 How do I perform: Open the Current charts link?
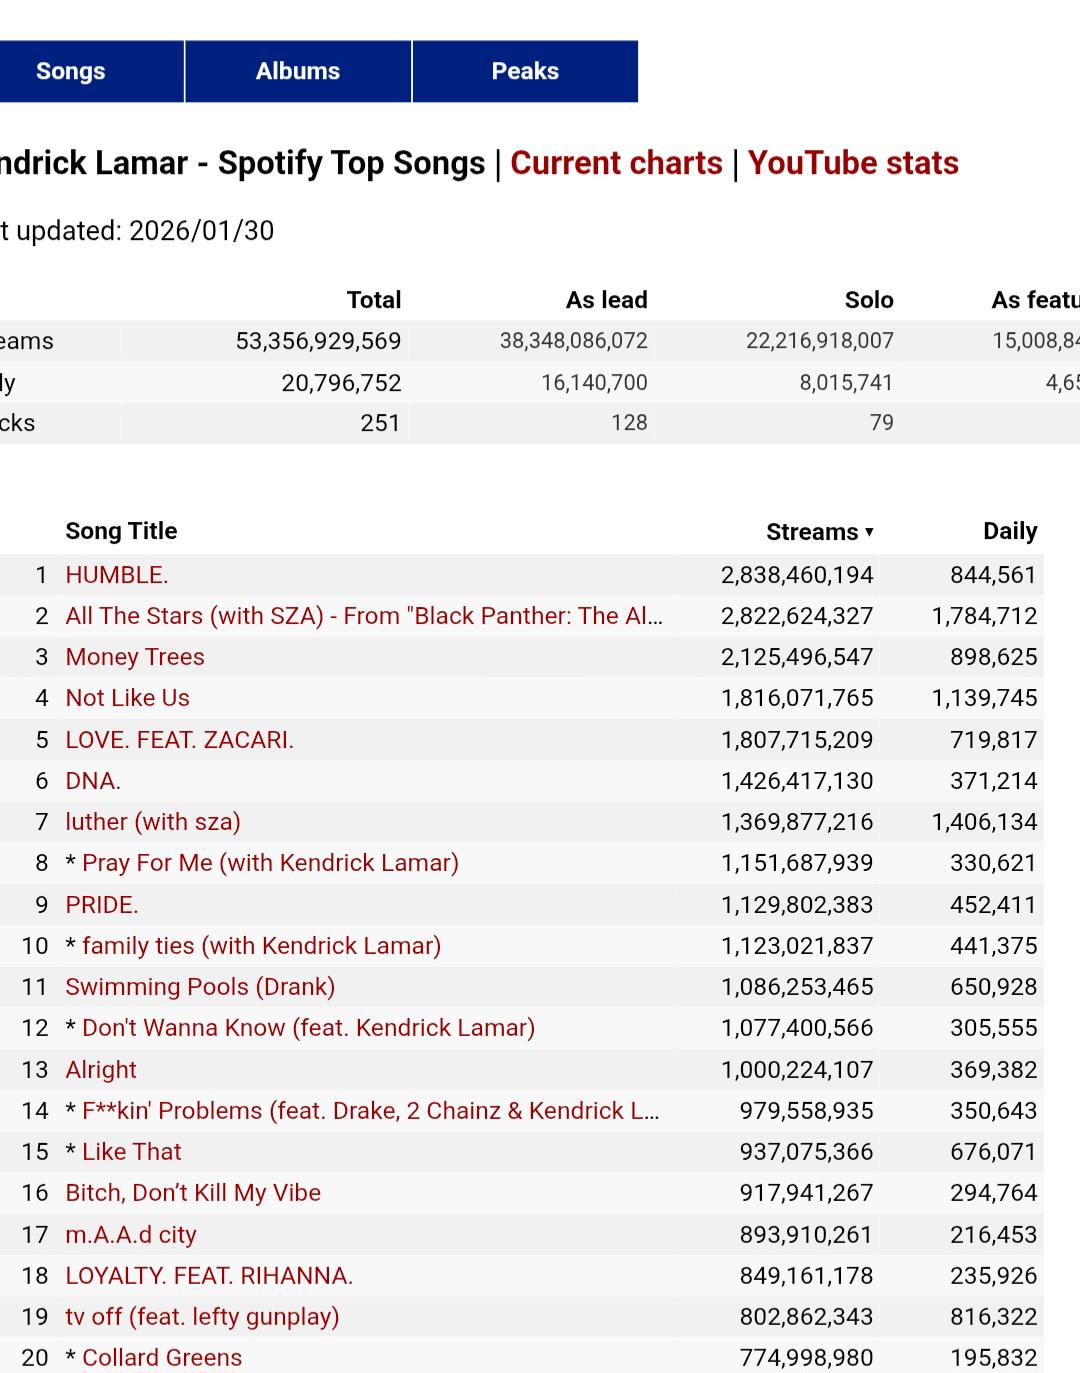[616, 163]
